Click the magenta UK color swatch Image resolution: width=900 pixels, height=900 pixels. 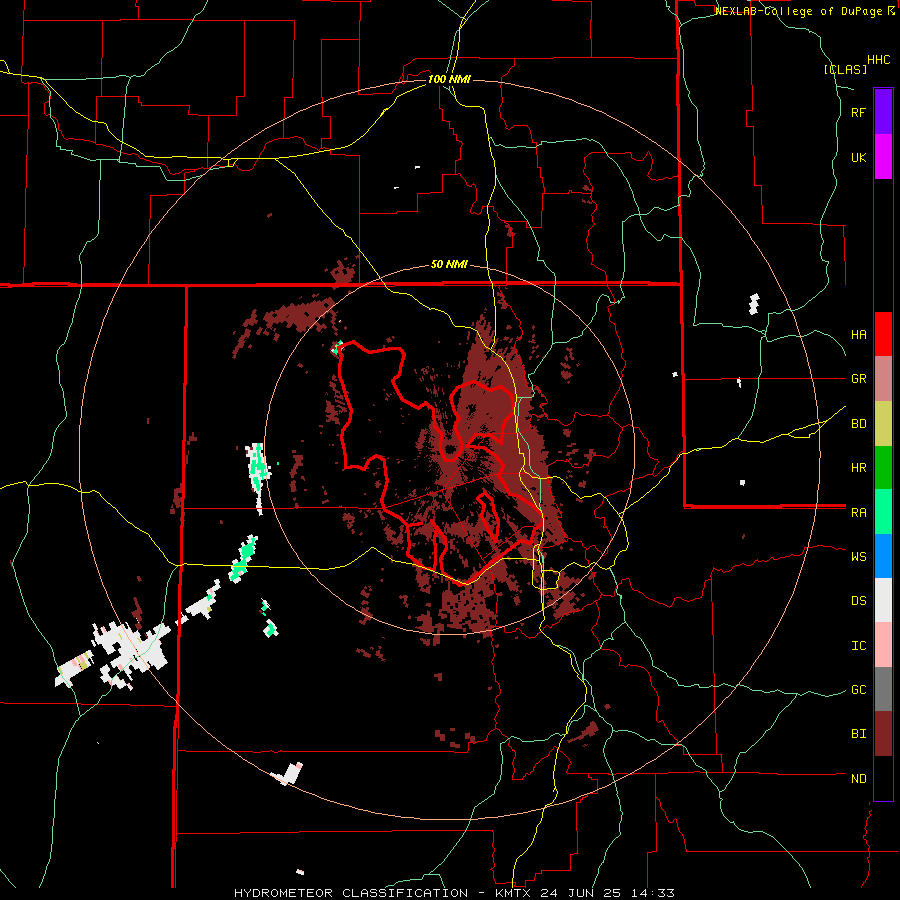click(x=883, y=157)
